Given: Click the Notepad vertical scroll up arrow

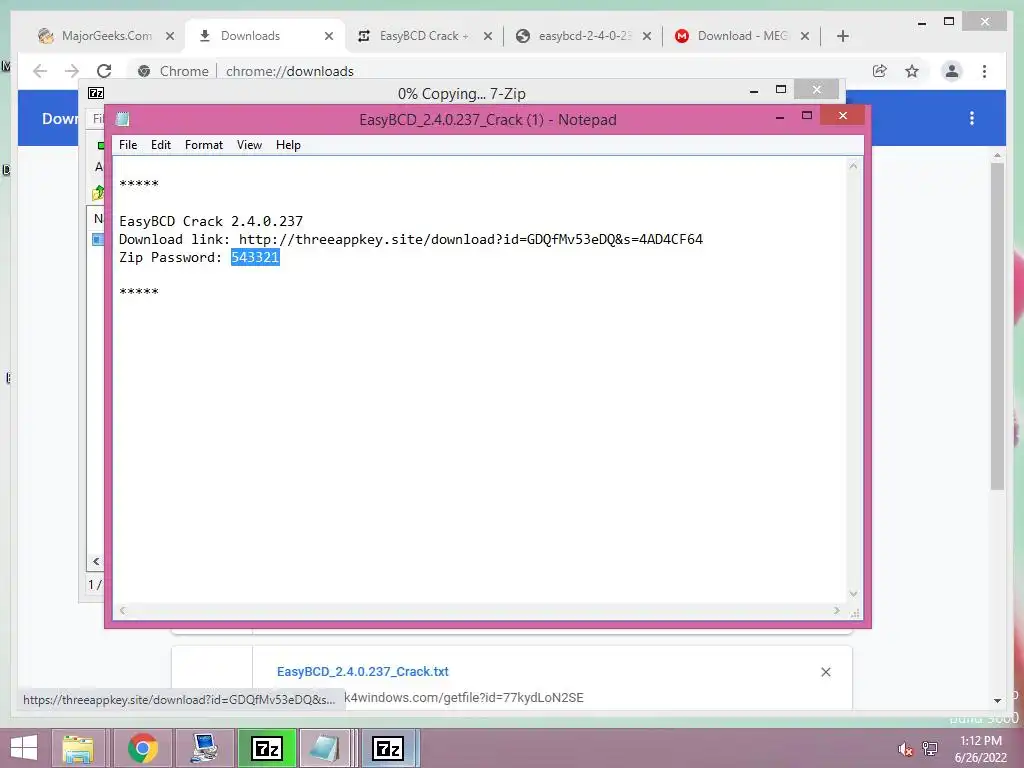Looking at the screenshot, I should [x=853, y=167].
